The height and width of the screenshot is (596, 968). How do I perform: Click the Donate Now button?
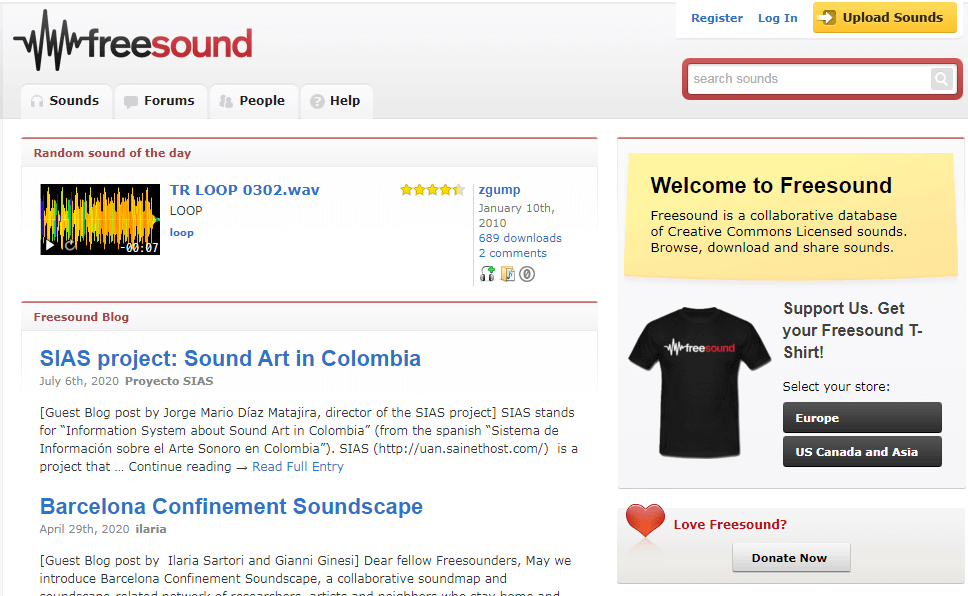tap(791, 558)
